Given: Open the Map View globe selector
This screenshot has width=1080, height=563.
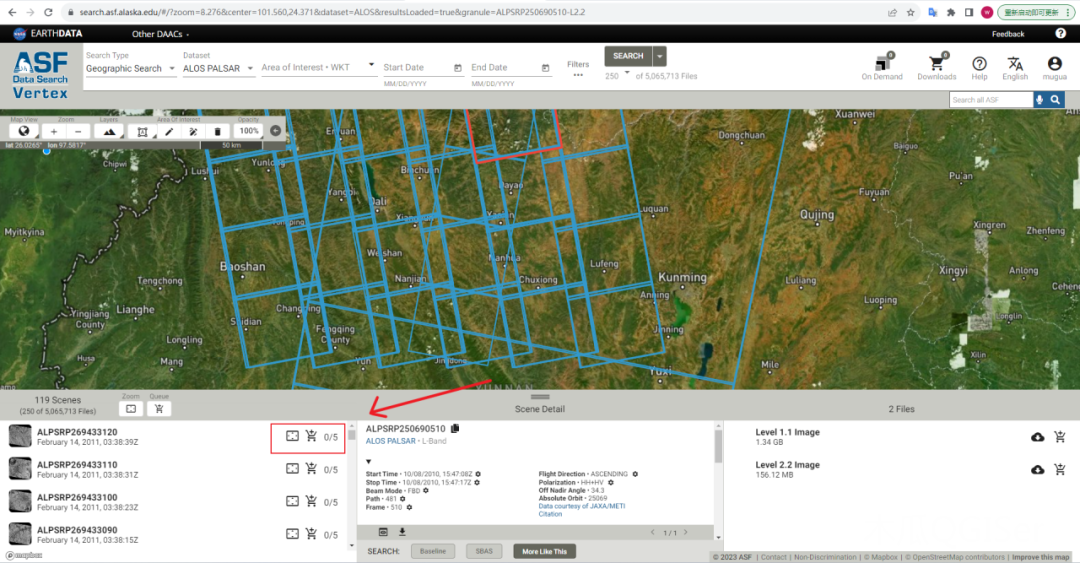Looking at the screenshot, I should [23, 131].
